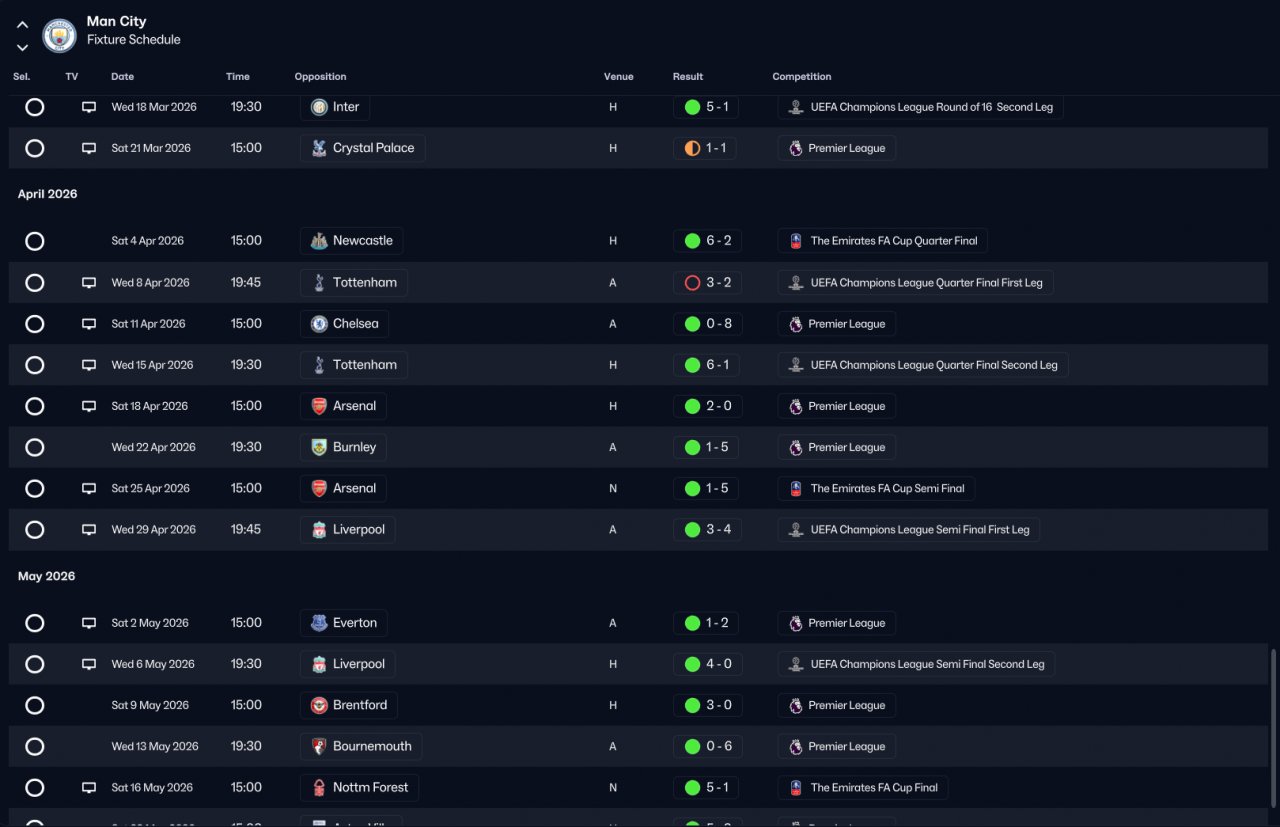This screenshot has height=827, width=1280.
Task: Sort by the Venue column header
Action: point(619,77)
